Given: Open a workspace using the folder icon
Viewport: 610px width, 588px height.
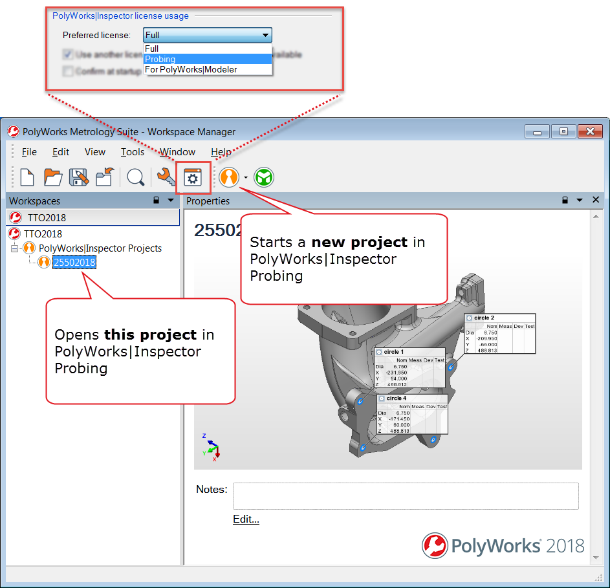Looking at the screenshot, I should (x=53, y=177).
